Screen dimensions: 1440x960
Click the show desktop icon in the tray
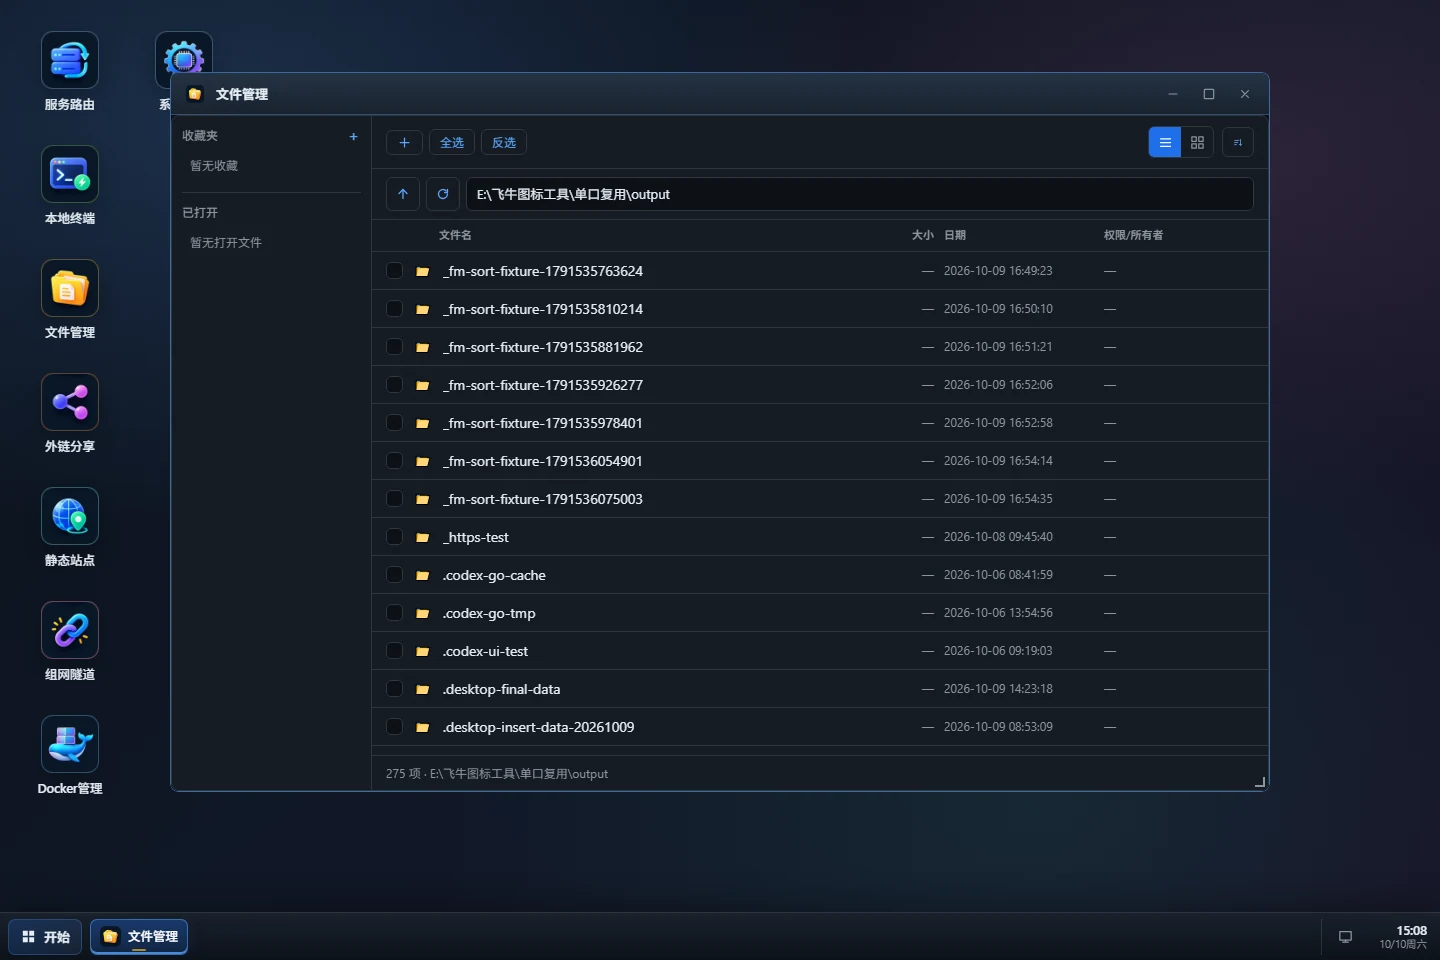pyautogui.click(x=1345, y=937)
